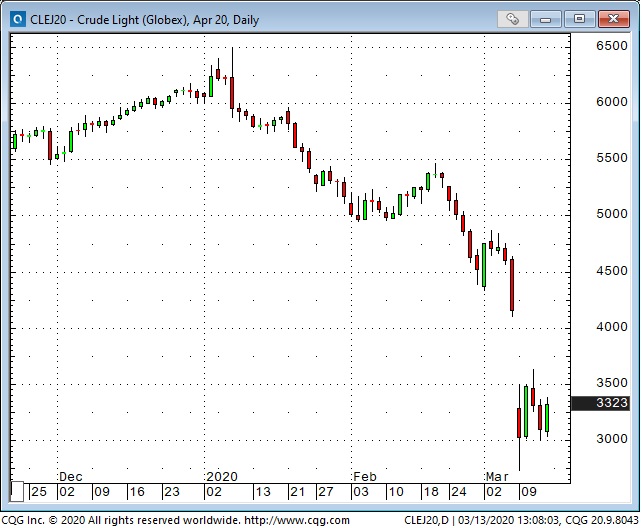This screenshot has width=642, height=528.
Task: Click the link chain icon button
Action: pos(513,19)
